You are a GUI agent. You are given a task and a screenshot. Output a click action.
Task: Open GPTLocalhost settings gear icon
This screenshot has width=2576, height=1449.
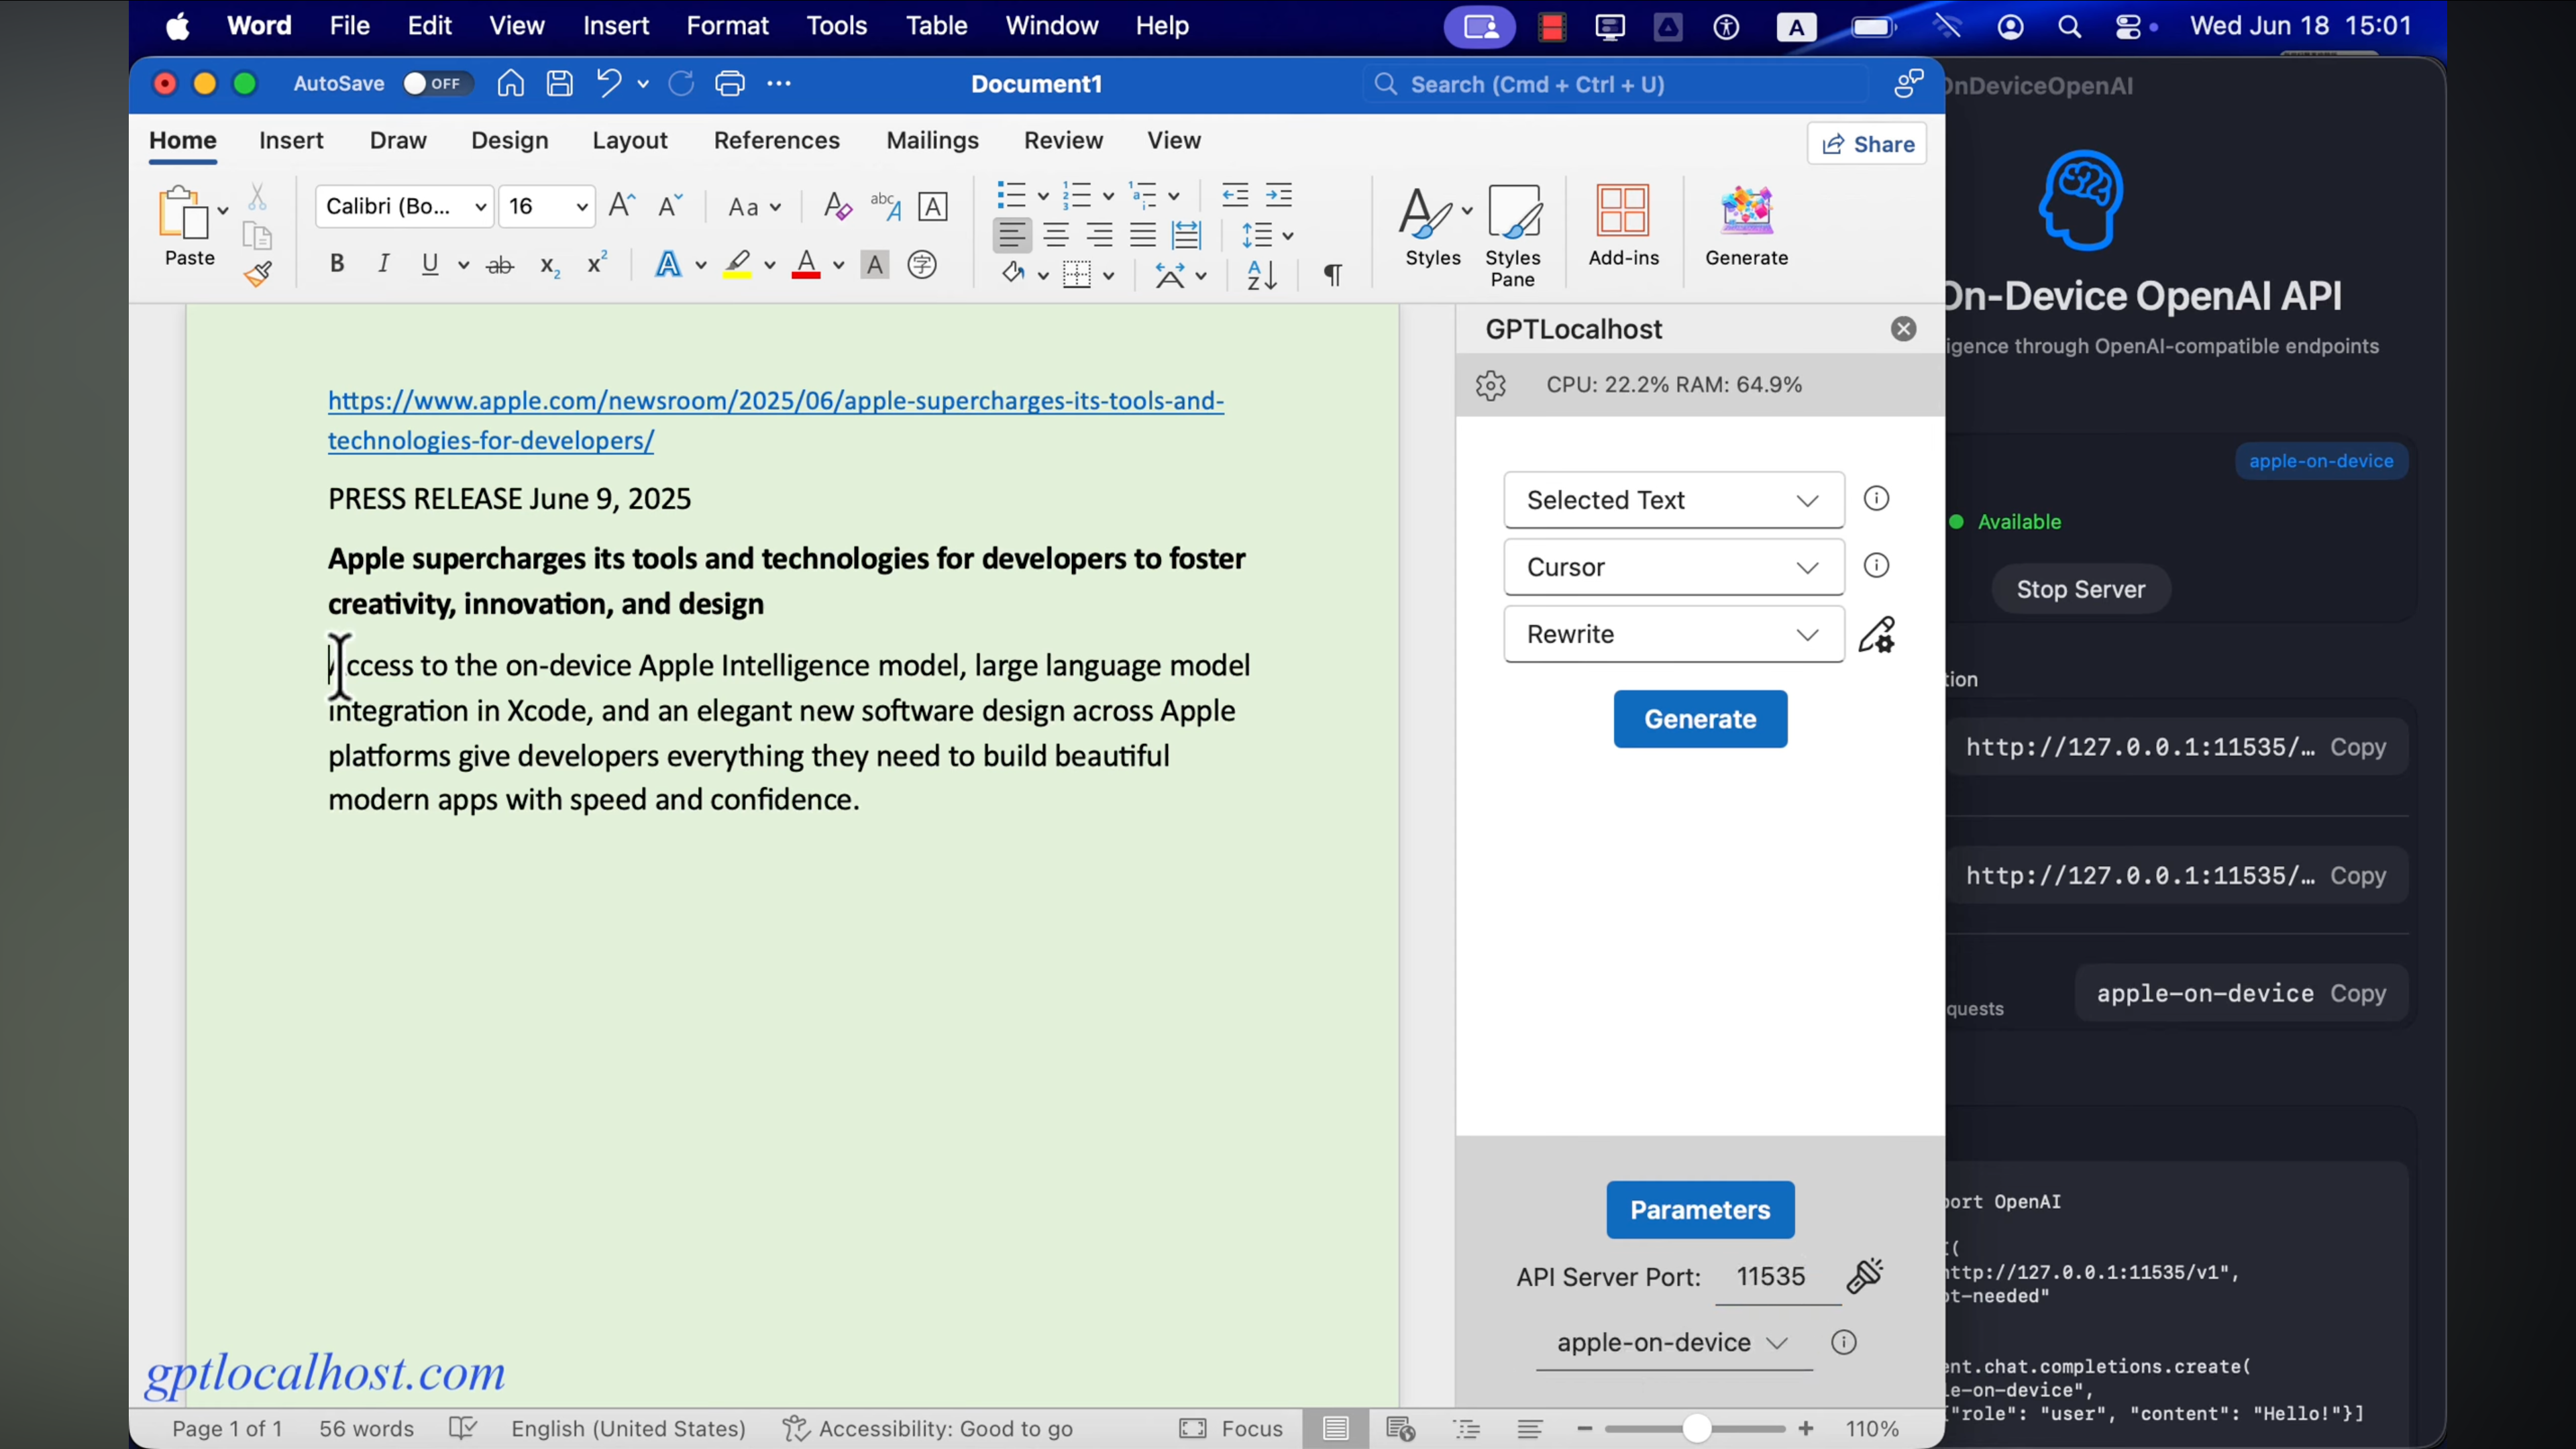pyautogui.click(x=1490, y=386)
